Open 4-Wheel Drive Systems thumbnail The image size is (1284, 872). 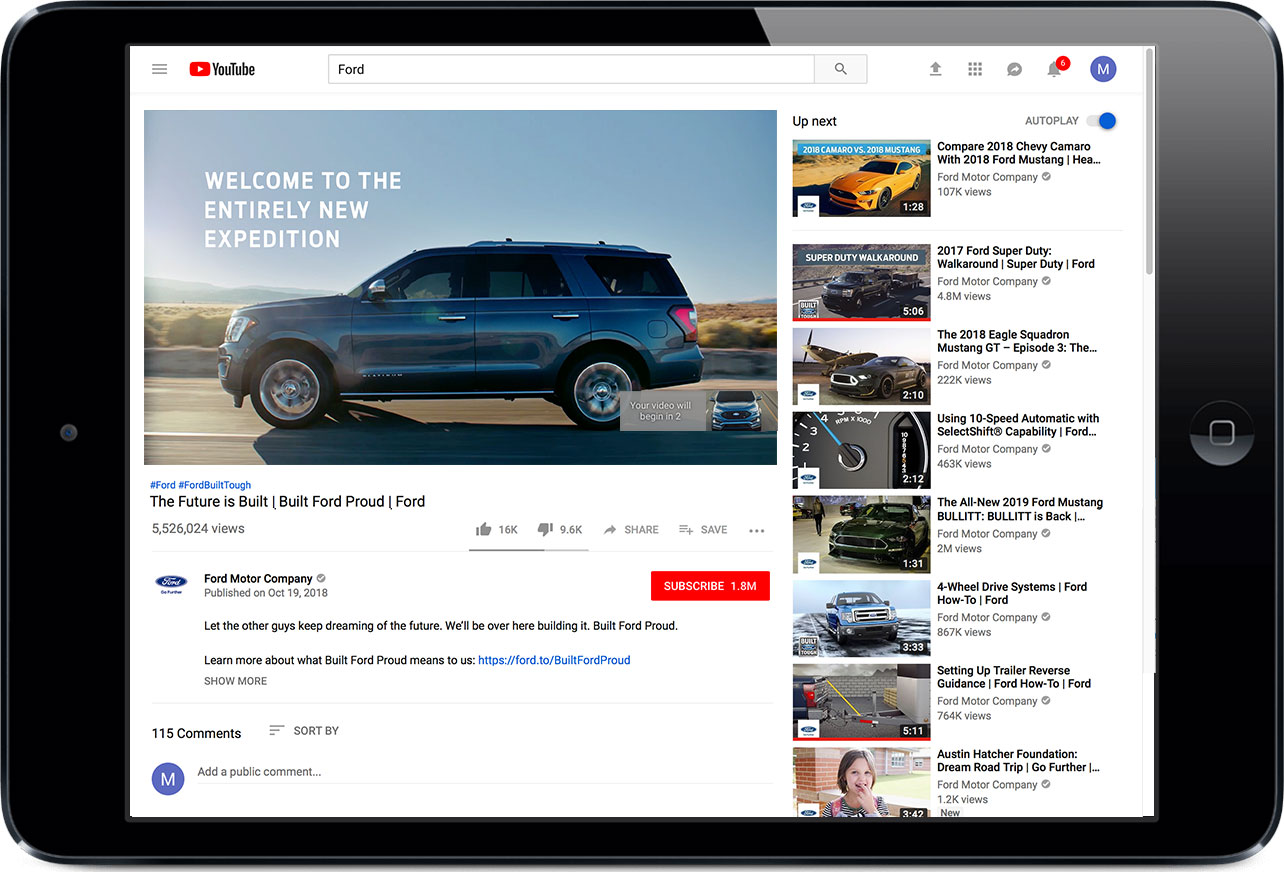(x=861, y=618)
